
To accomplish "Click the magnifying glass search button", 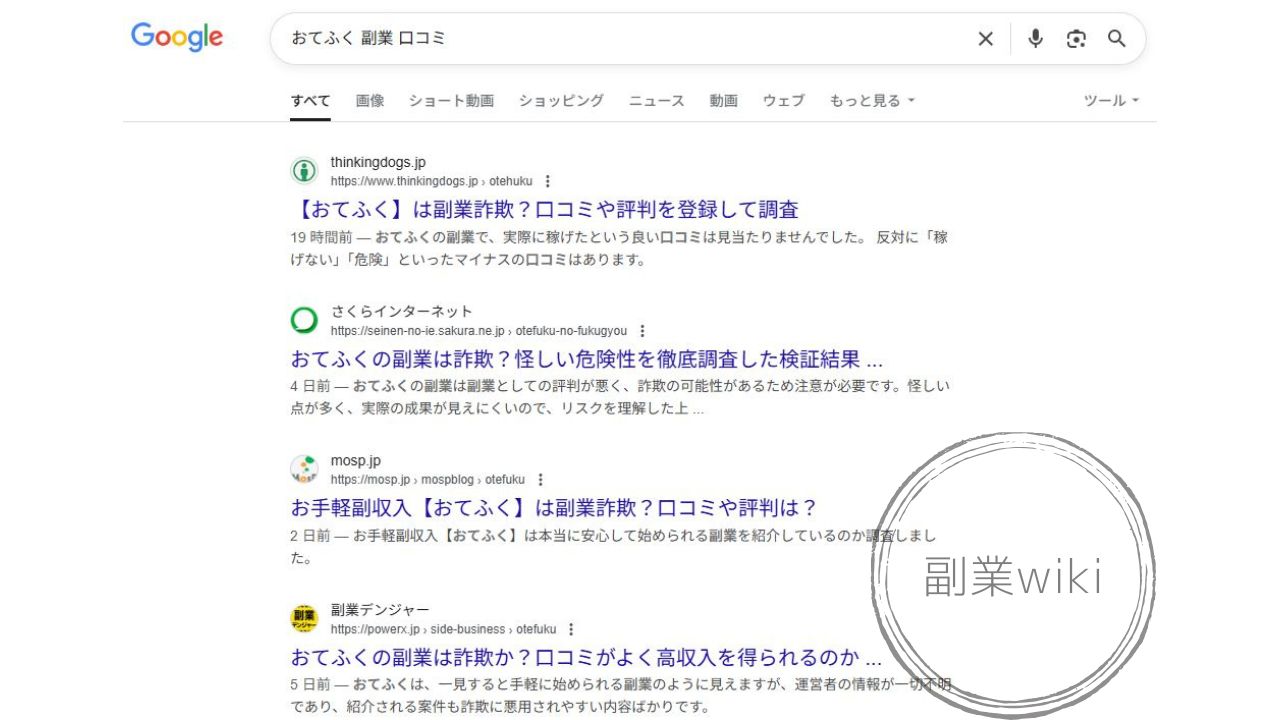I will pos(1117,39).
